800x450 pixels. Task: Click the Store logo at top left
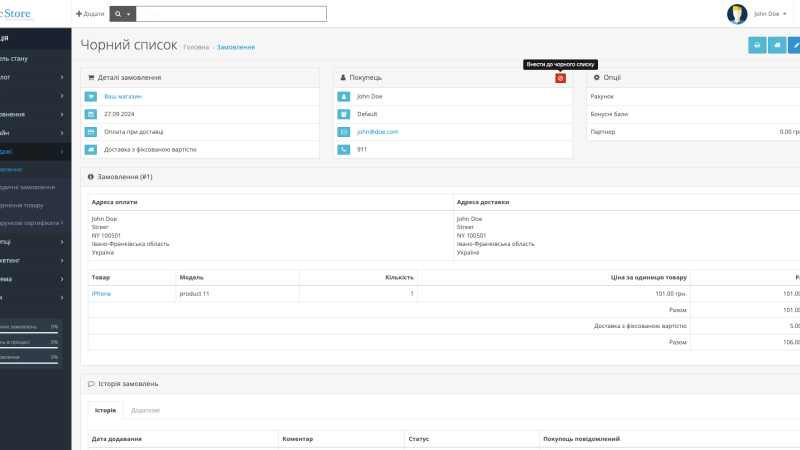coord(17,14)
